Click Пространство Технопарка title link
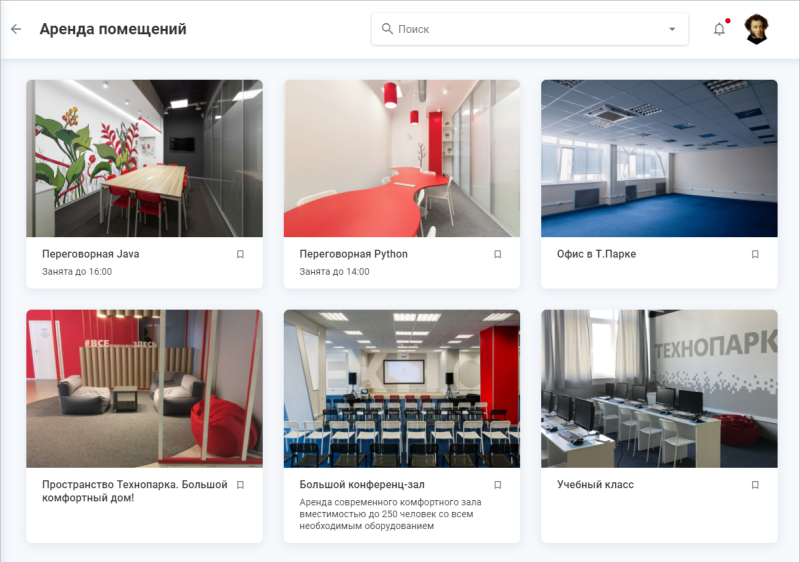The height and width of the screenshot is (562, 800). pyautogui.click(x=135, y=491)
